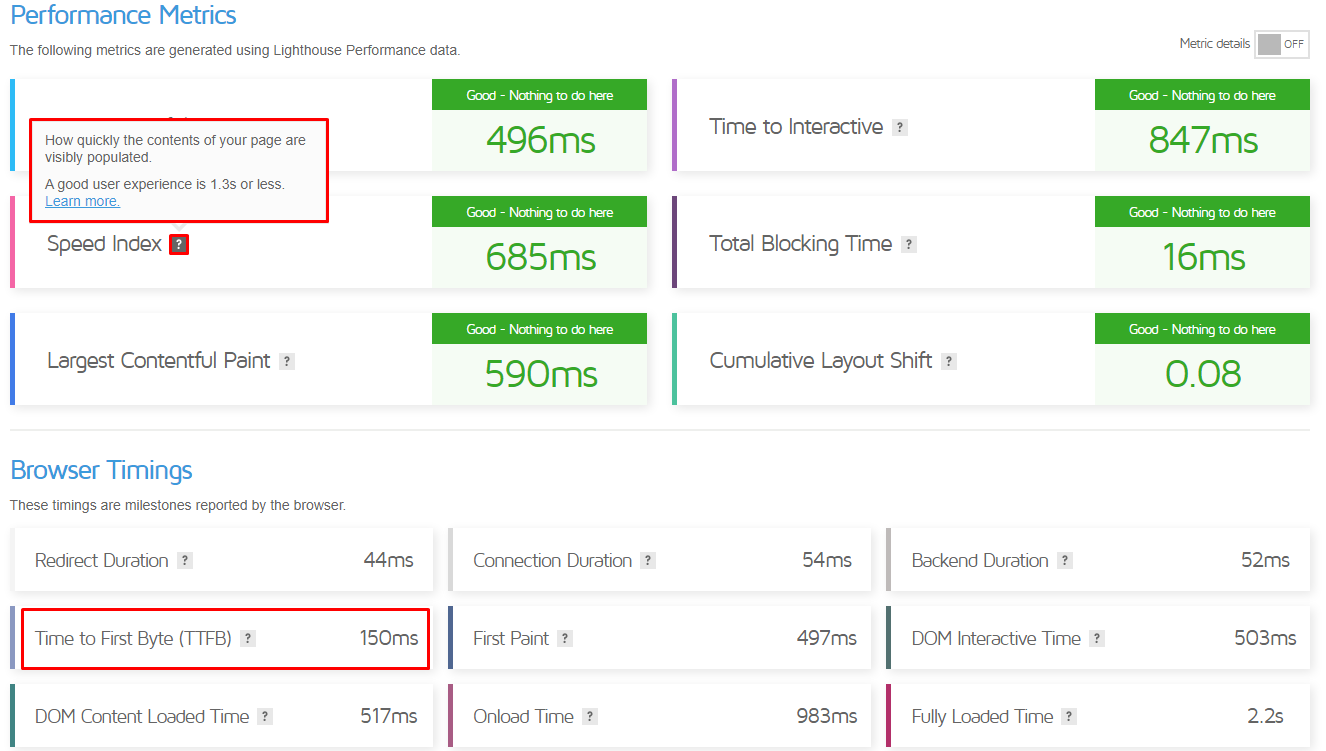Open the DOM Interactive Time help icon
The height and width of the screenshot is (751, 1326).
pos(1097,638)
